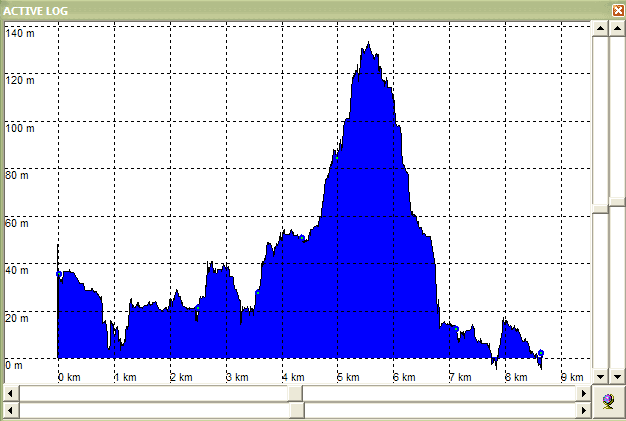Click the upper horizontal scrollbar's thumb
Screen dimensions: 626x421
(x=295, y=393)
